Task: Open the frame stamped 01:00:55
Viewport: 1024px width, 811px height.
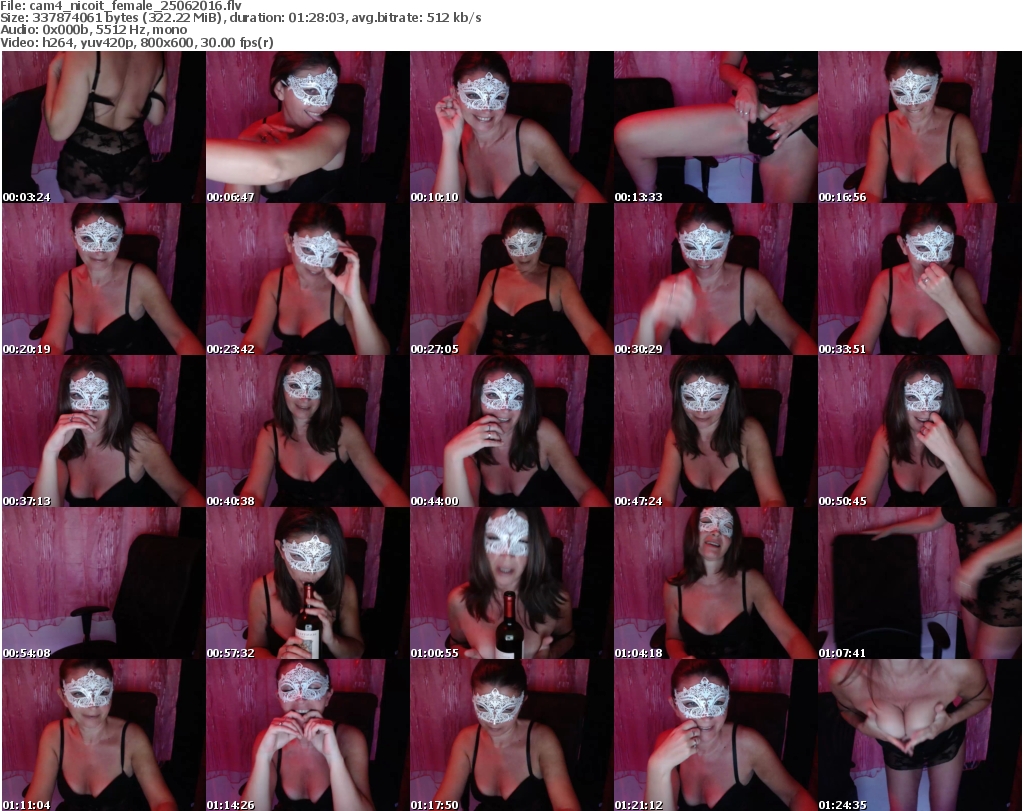Action: pos(511,584)
